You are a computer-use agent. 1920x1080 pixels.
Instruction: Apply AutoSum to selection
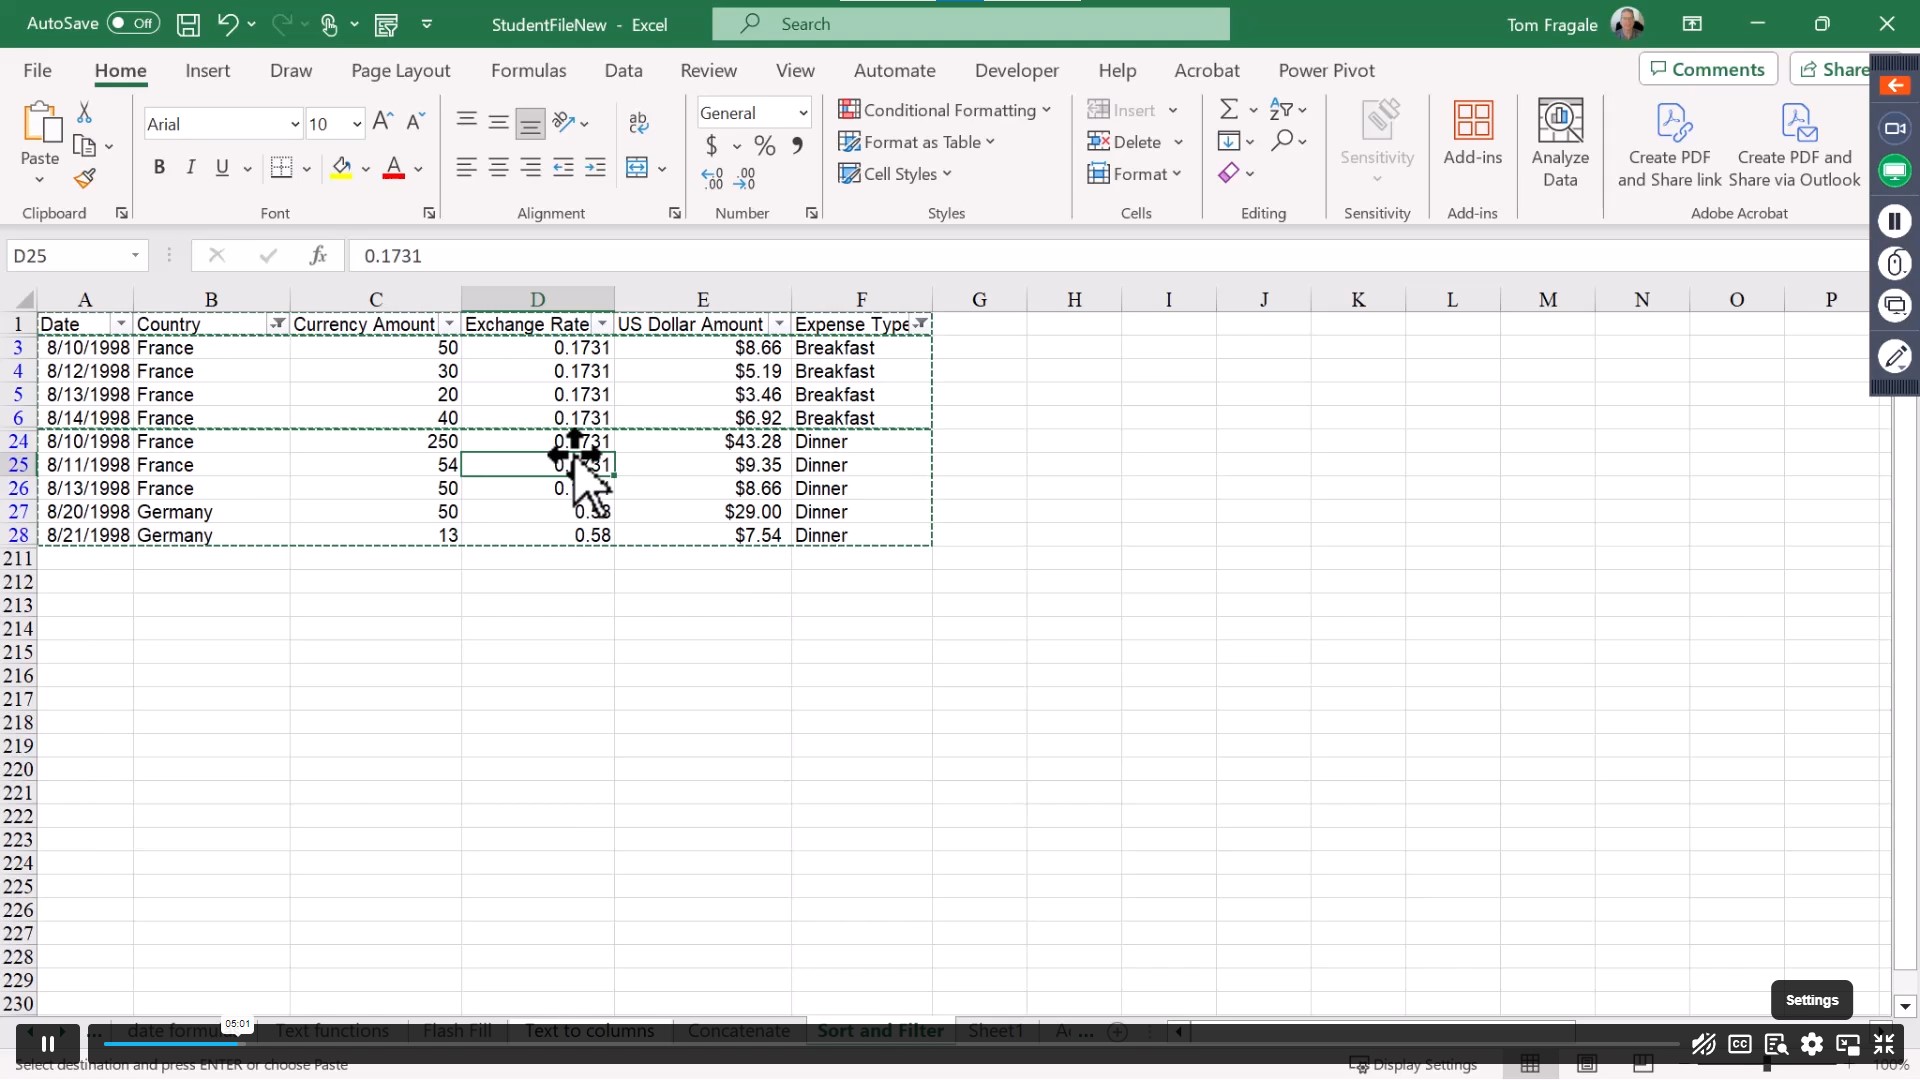[x=1230, y=109]
